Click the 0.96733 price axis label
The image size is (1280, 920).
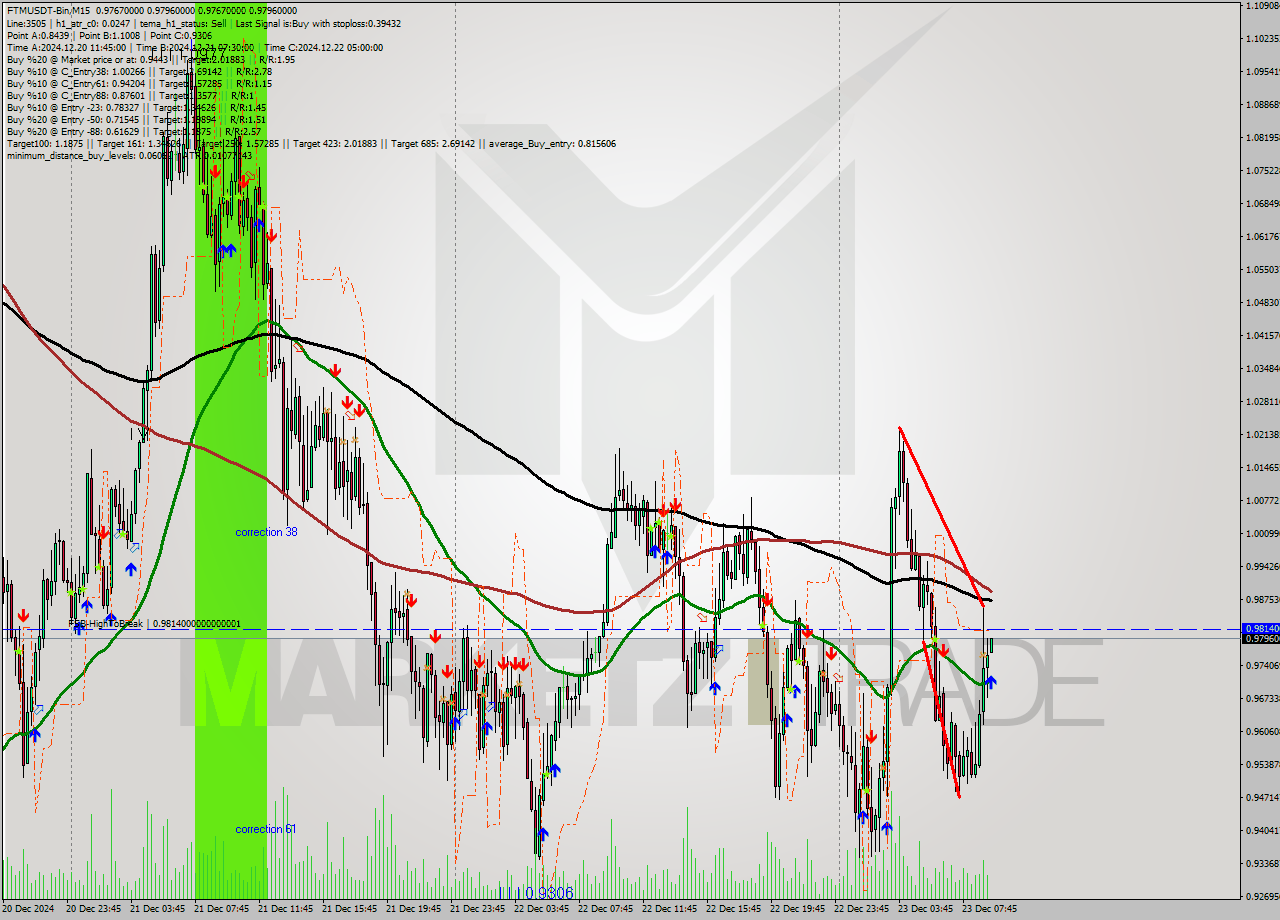(1262, 698)
